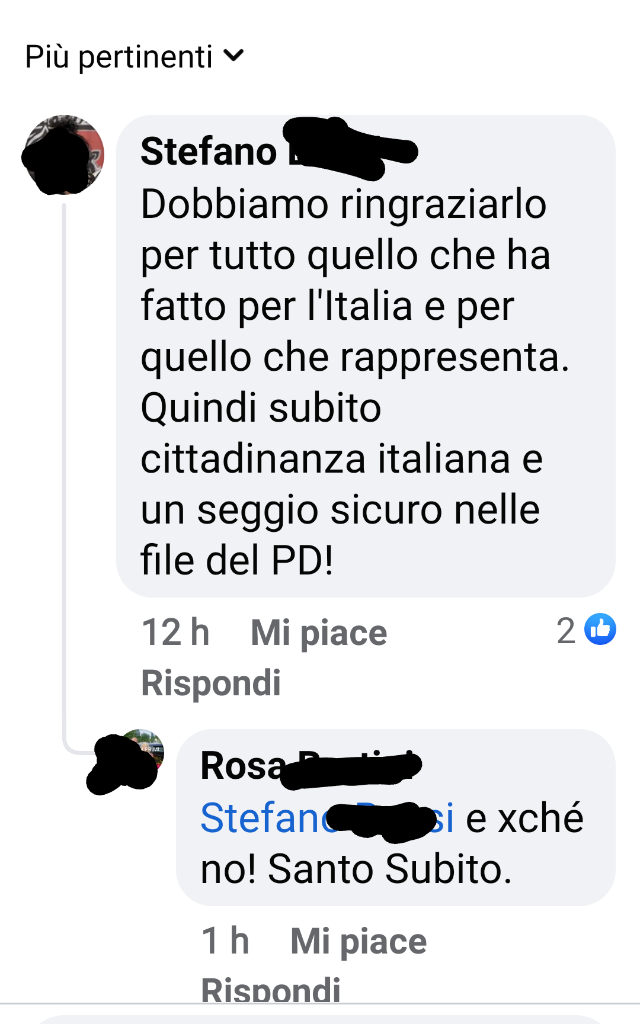
Task: Click the commenter name Rosa
Action: [x=244, y=765]
